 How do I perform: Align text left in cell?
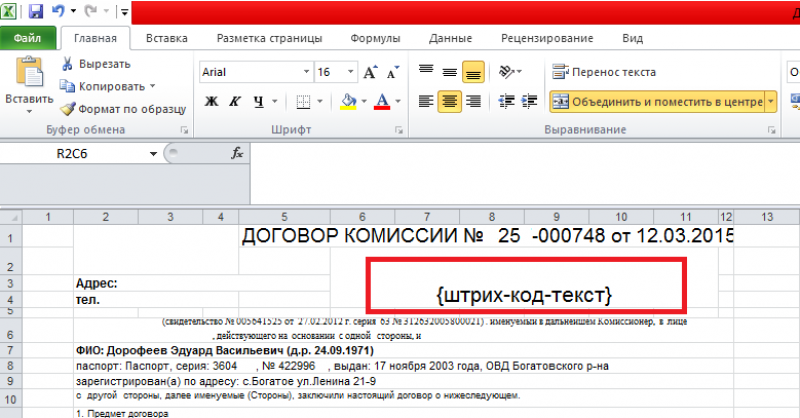pos(426,101)
